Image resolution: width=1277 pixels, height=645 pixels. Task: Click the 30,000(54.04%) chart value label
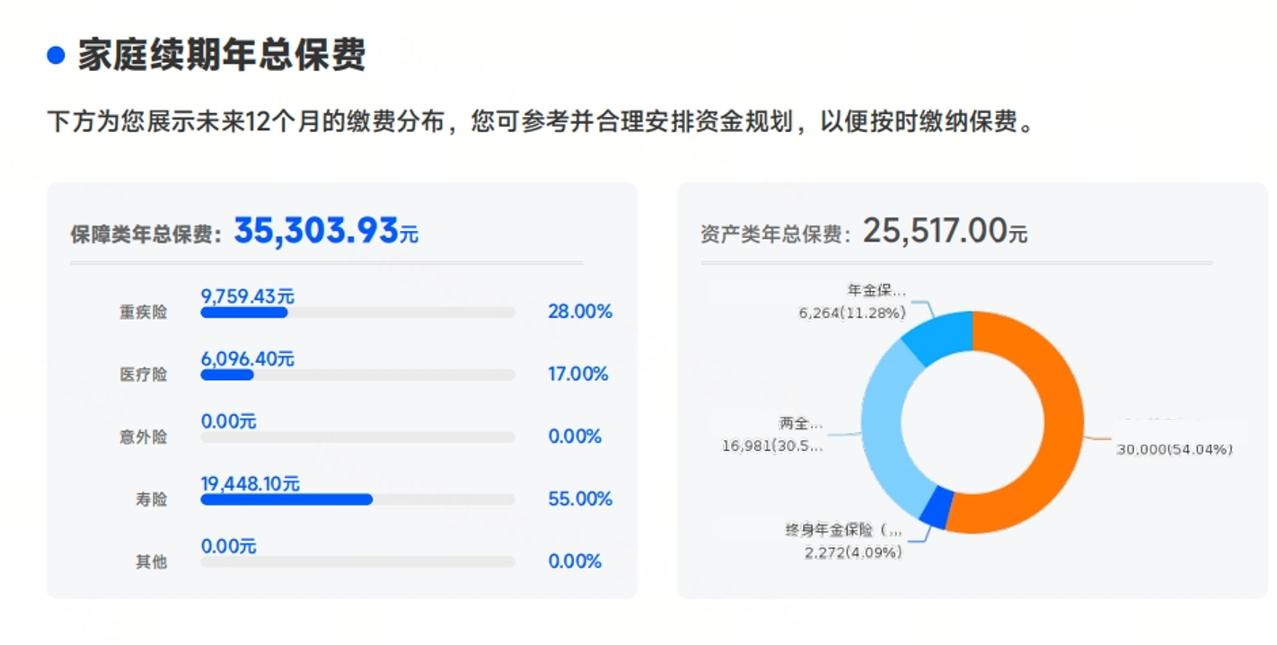click(1174, 450)
